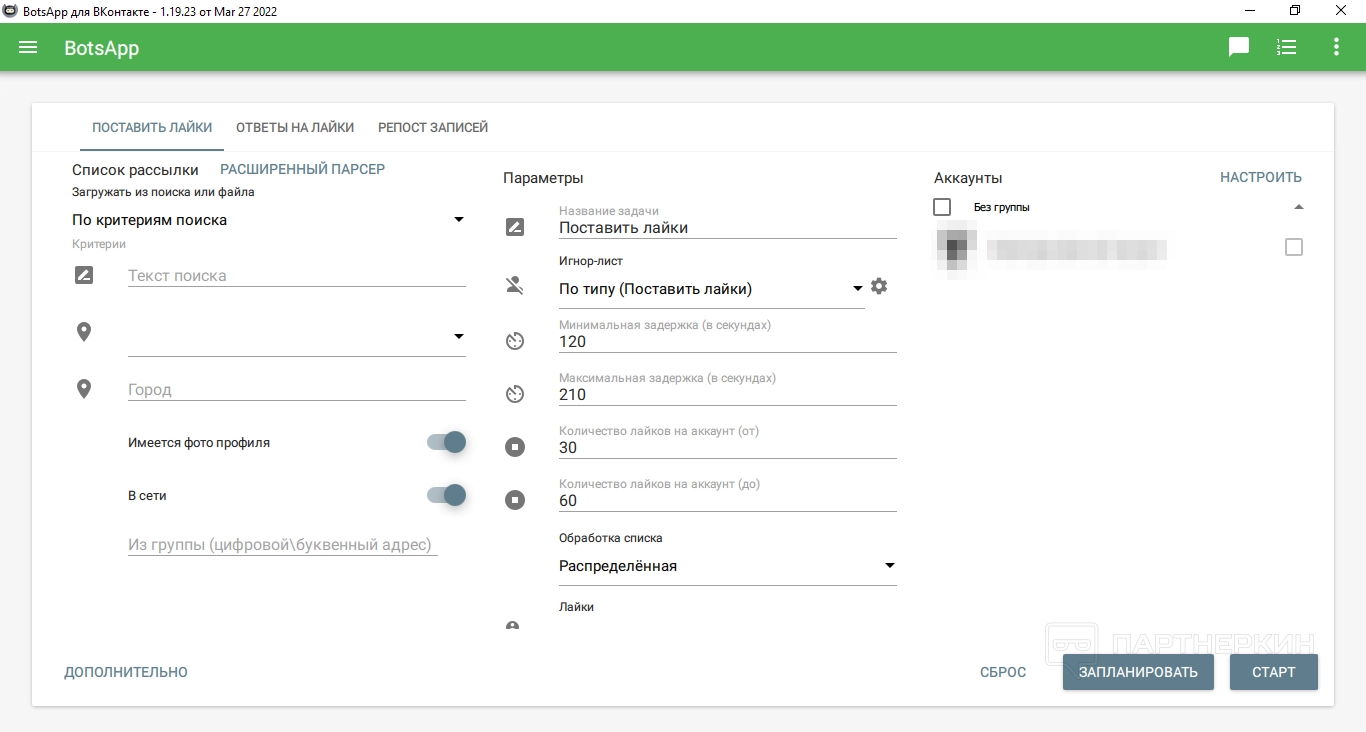Screen dimensions: 1366x732
Task: Click the Город input field
Action: pos(296,390)
